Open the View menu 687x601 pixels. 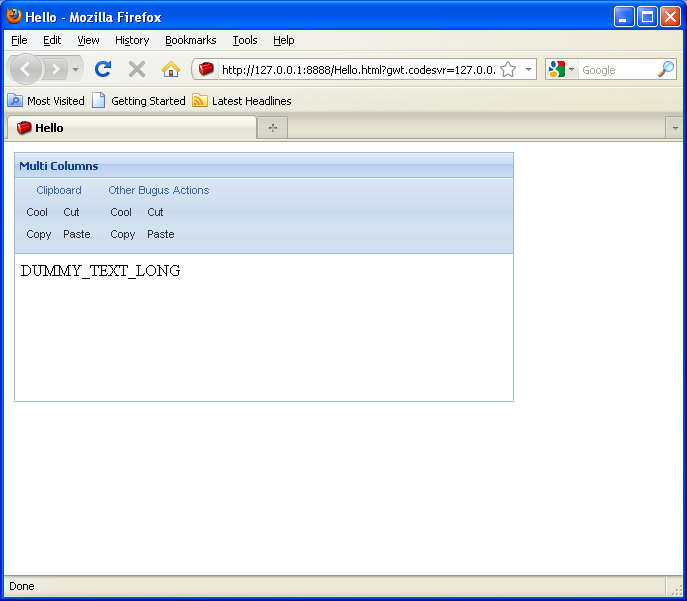click(88, 40)
